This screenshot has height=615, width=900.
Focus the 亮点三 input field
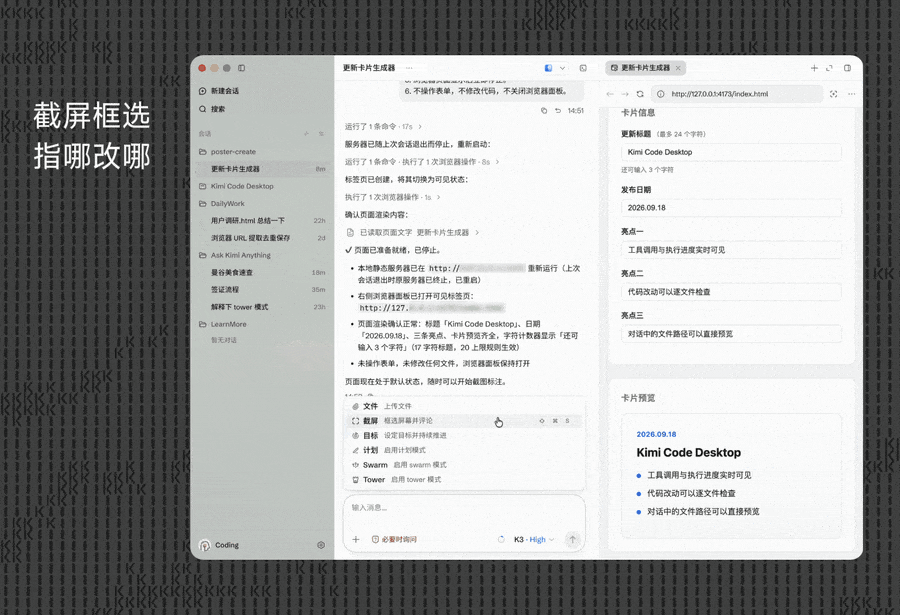point(731,334)
